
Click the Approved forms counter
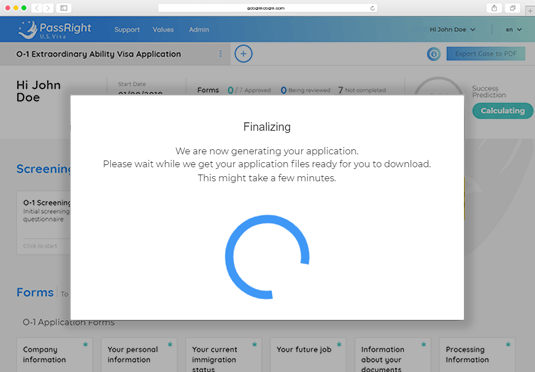pyautogui.click(x=249, y=90)
